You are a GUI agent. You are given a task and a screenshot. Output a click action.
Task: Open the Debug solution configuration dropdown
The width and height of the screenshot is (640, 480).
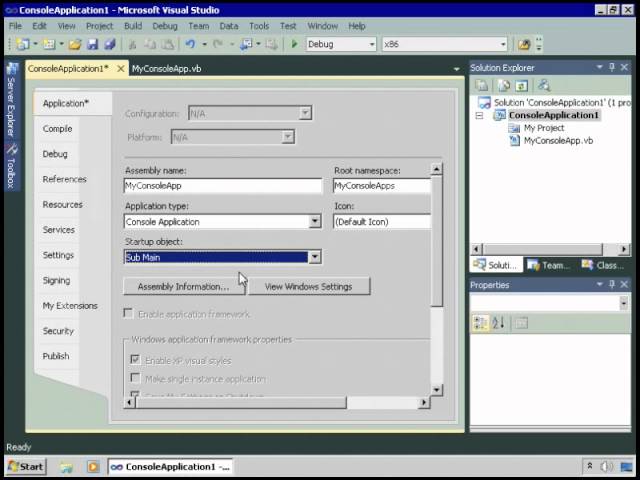pos(372,44)
